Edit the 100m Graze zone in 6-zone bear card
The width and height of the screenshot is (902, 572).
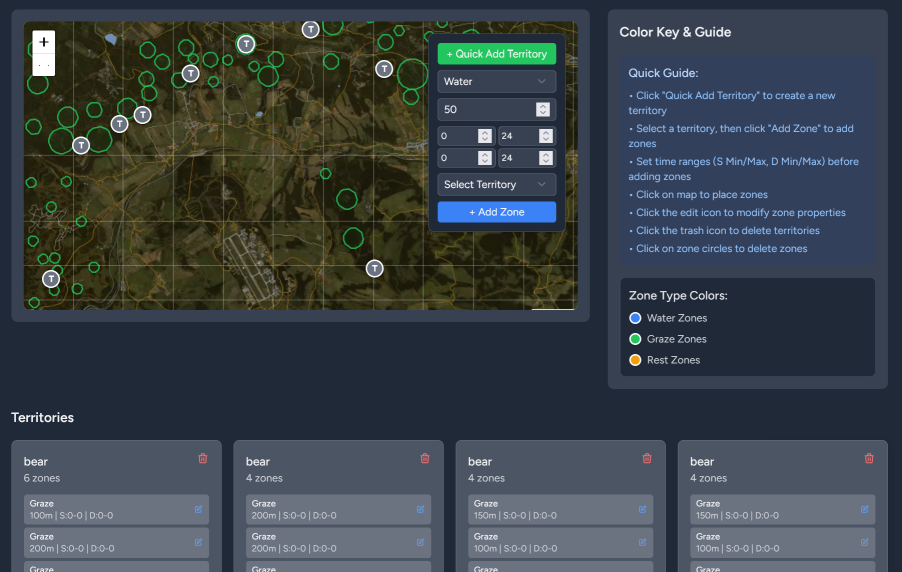[198, 509]
